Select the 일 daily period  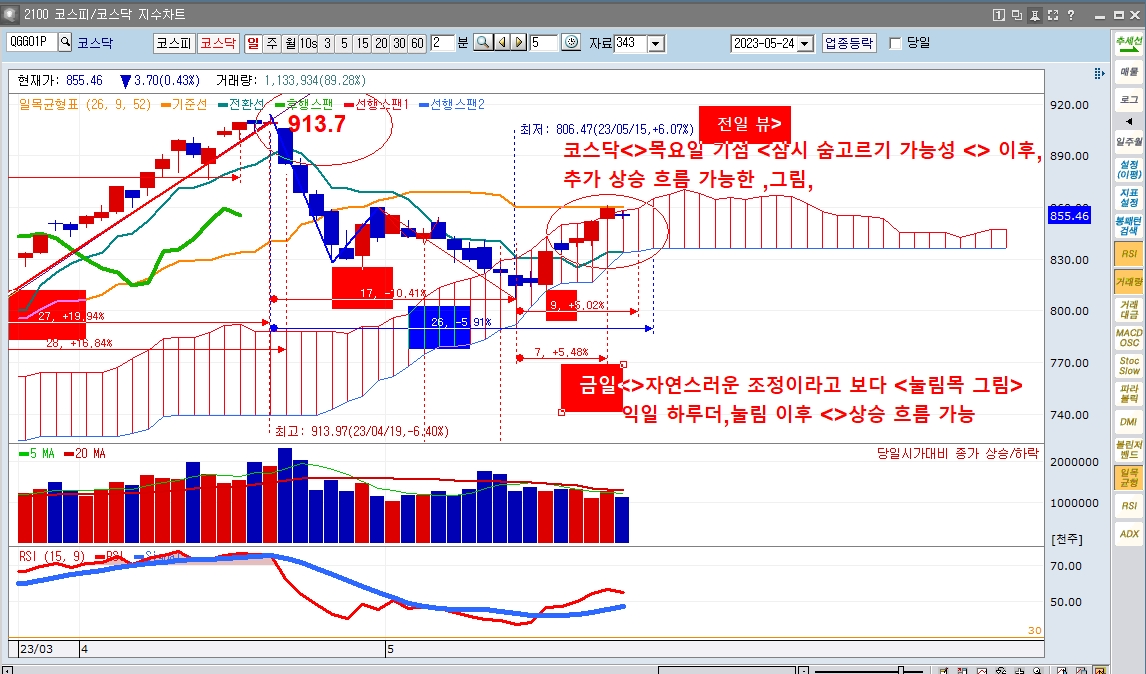tap(253, 43)
